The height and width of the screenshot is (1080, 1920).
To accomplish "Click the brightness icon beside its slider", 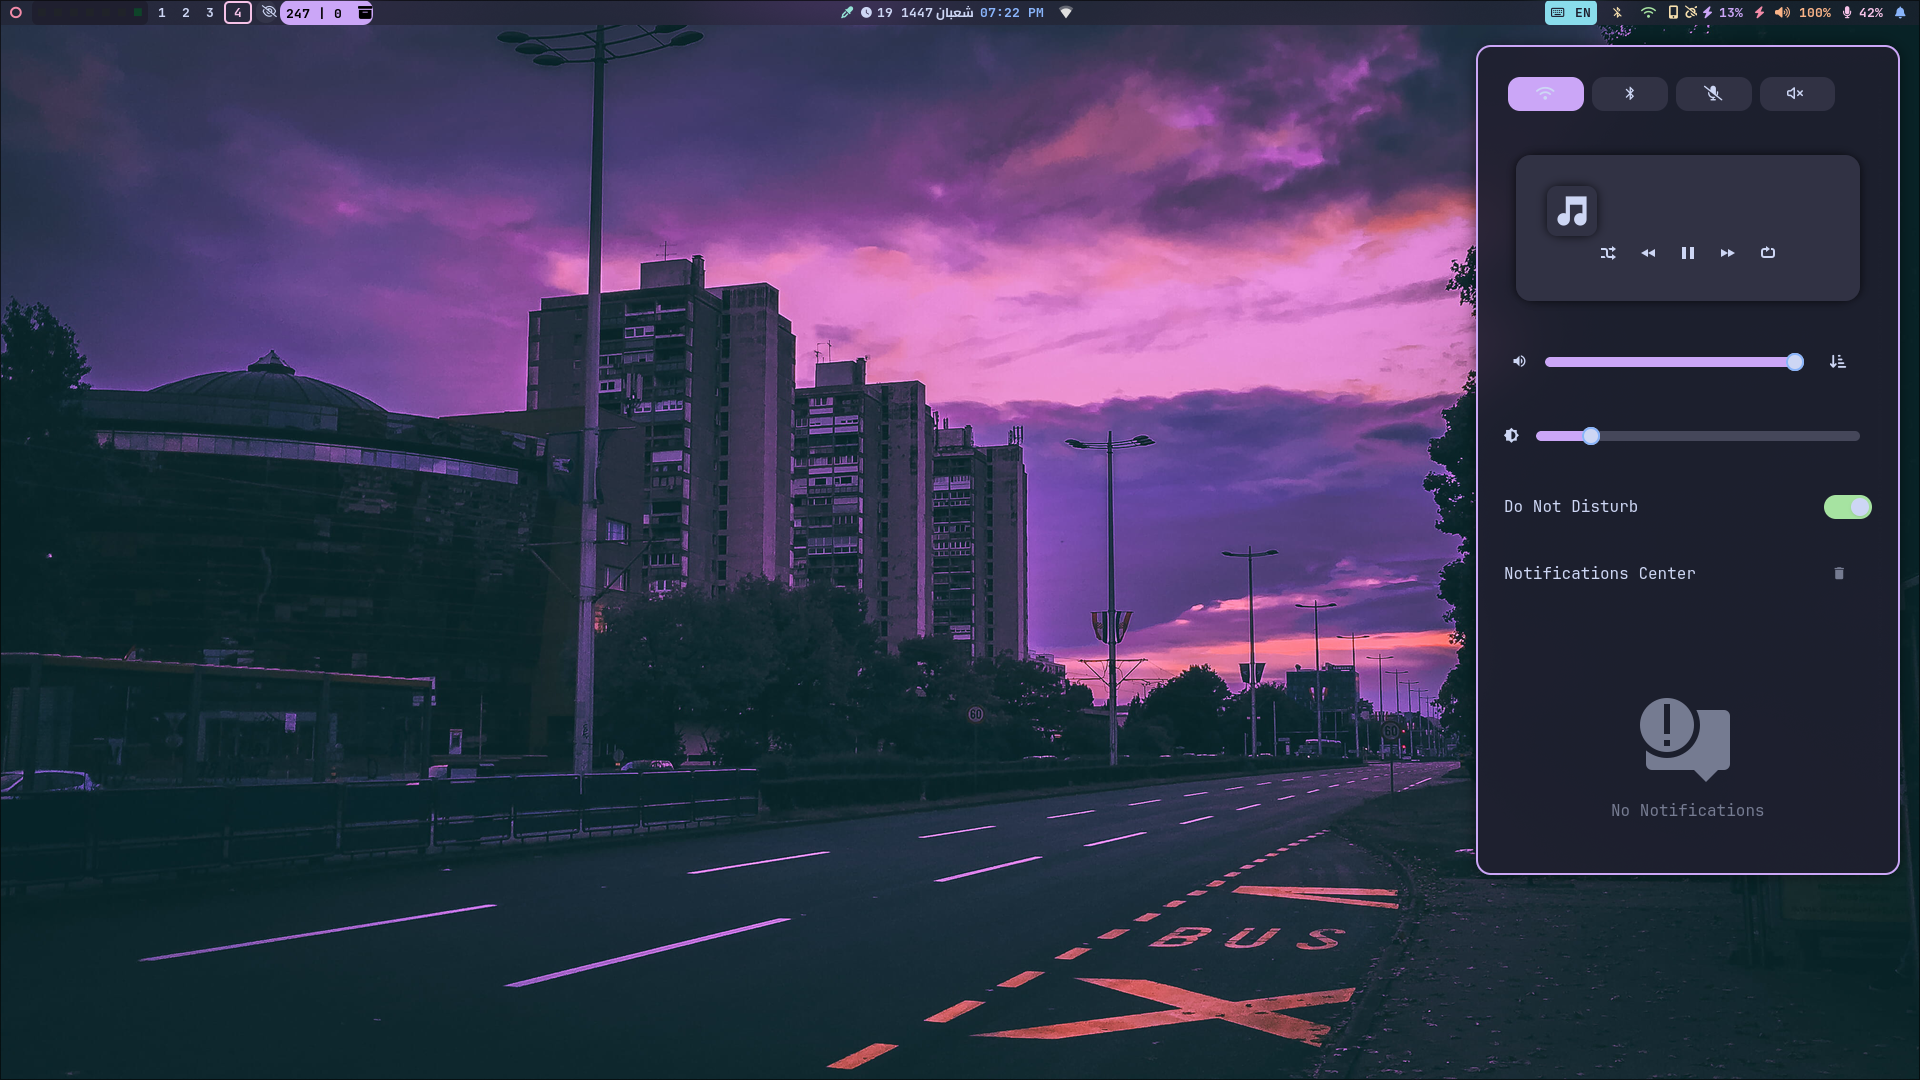I will coord(1511,435).
